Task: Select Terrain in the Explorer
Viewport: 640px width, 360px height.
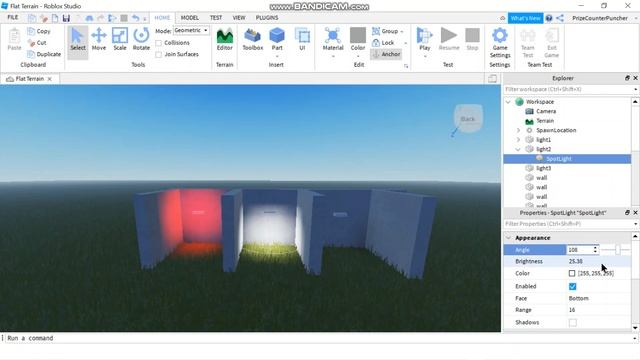Action: (x=545, y=121)
